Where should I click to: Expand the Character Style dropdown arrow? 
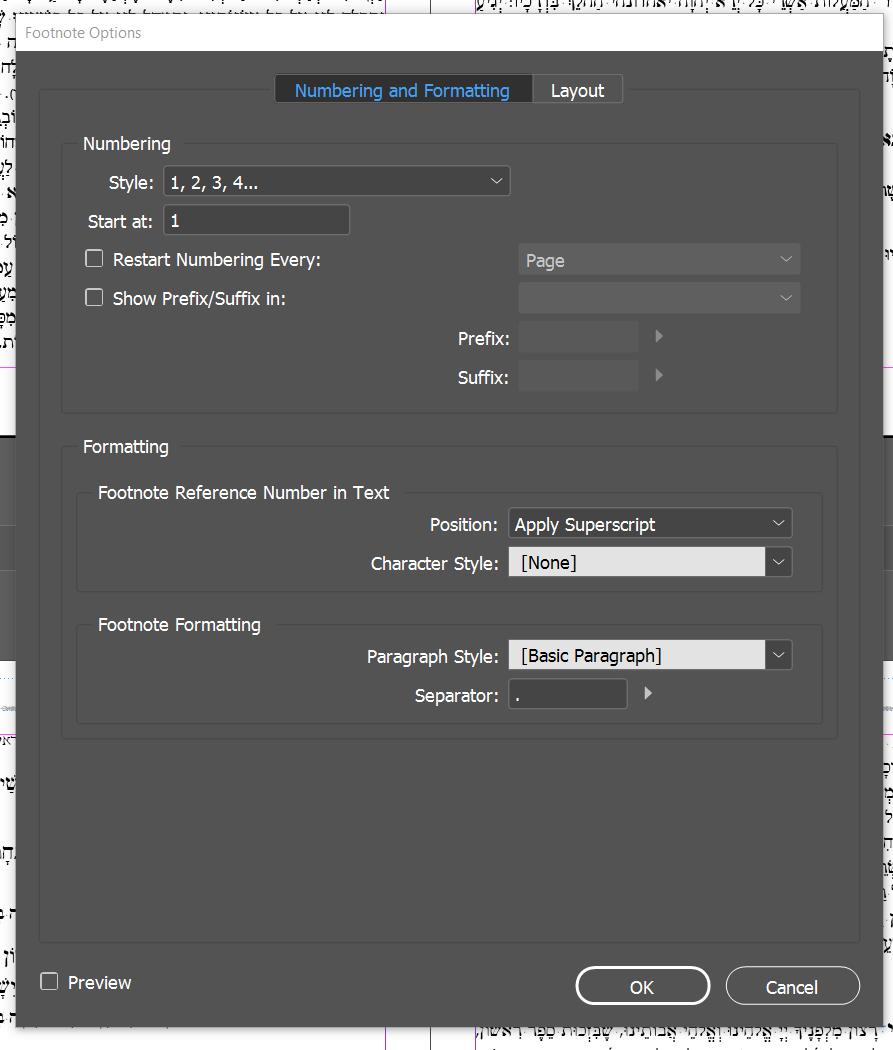(779, 563)
